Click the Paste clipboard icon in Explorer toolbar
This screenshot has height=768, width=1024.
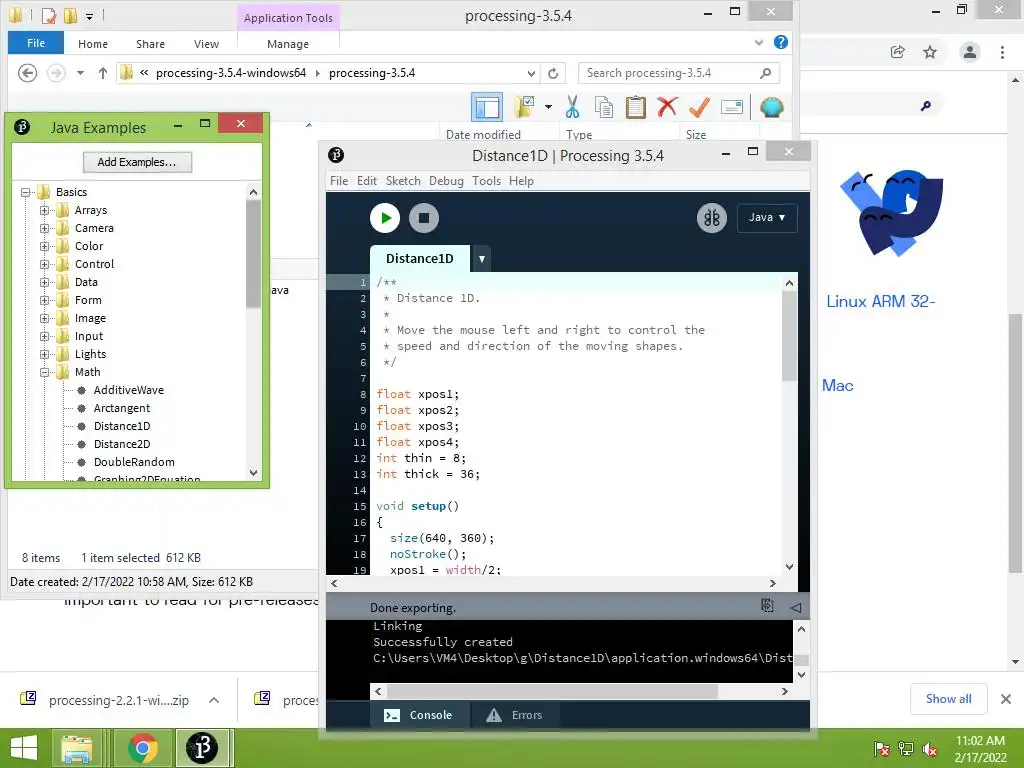[635, 107]
